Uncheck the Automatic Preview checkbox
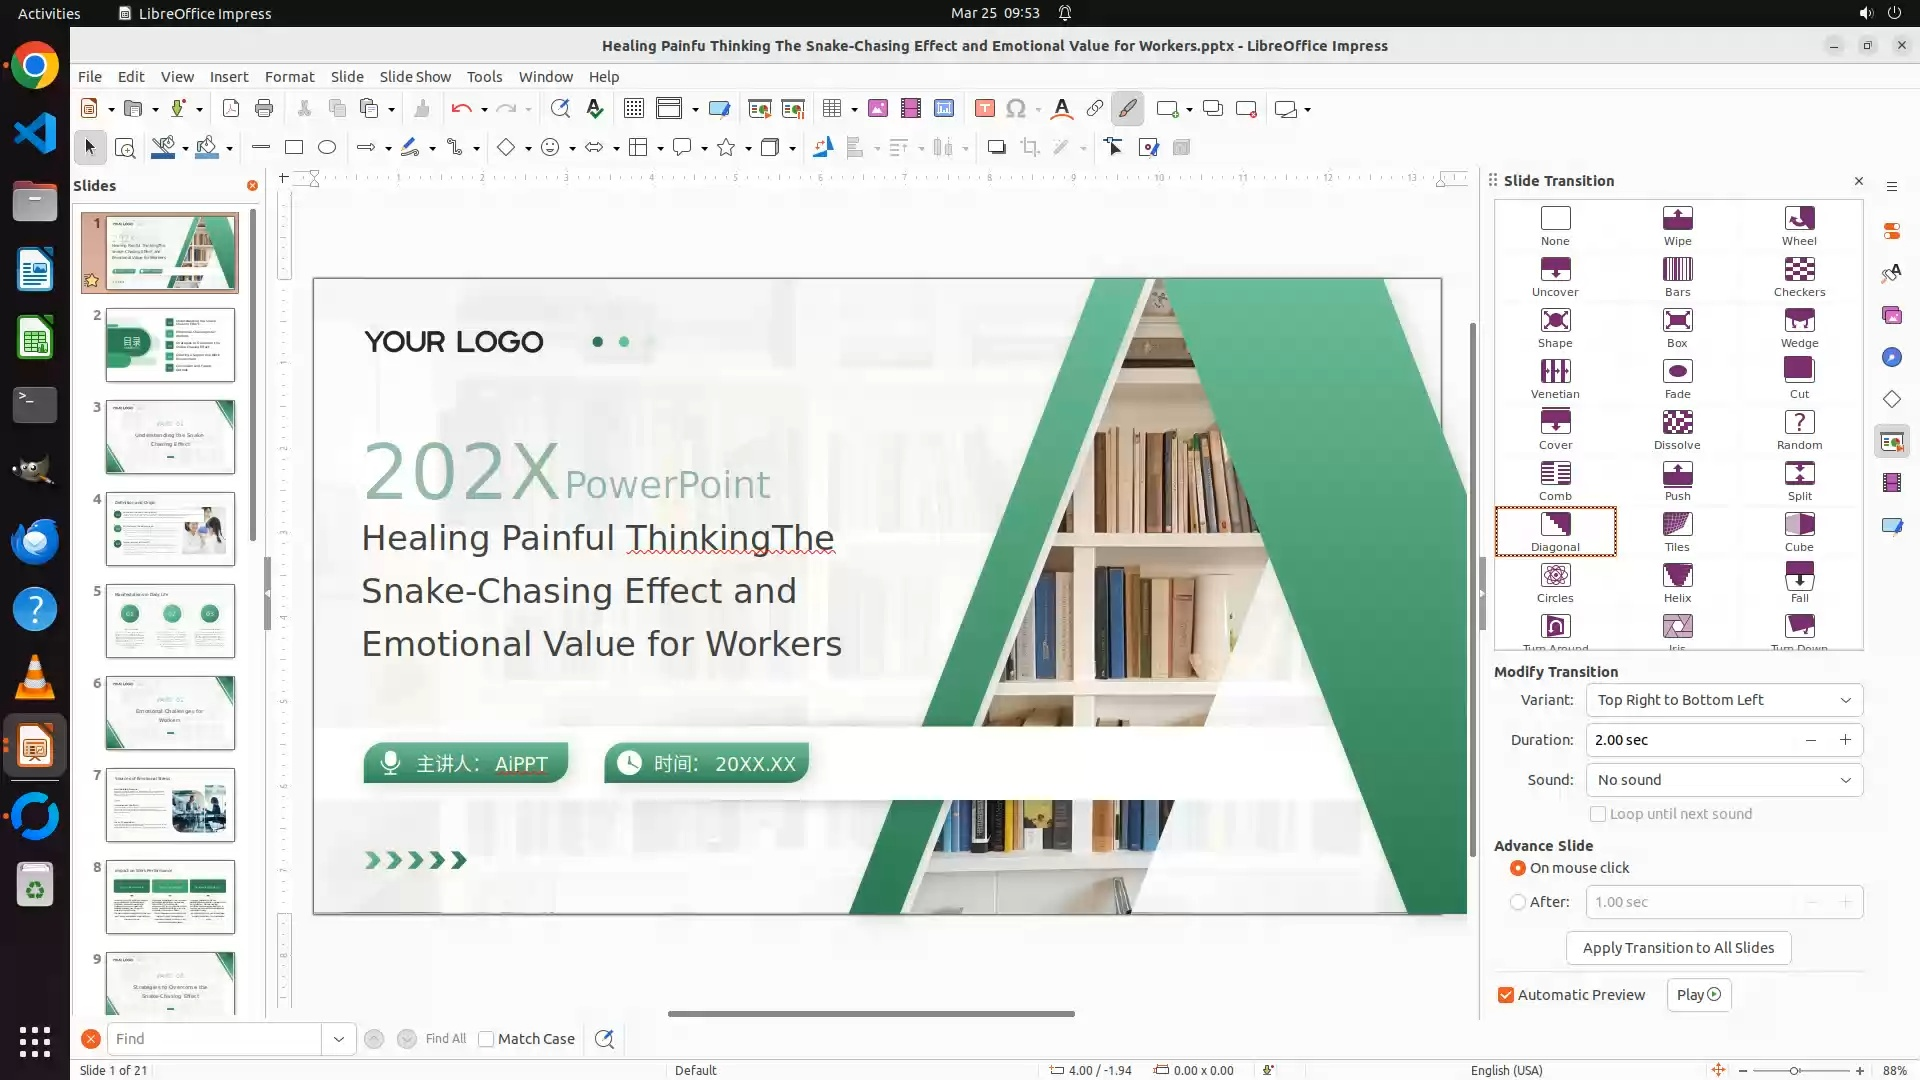The width and height of the screenshot is (1920, 1080). [x=1505, y=995]
